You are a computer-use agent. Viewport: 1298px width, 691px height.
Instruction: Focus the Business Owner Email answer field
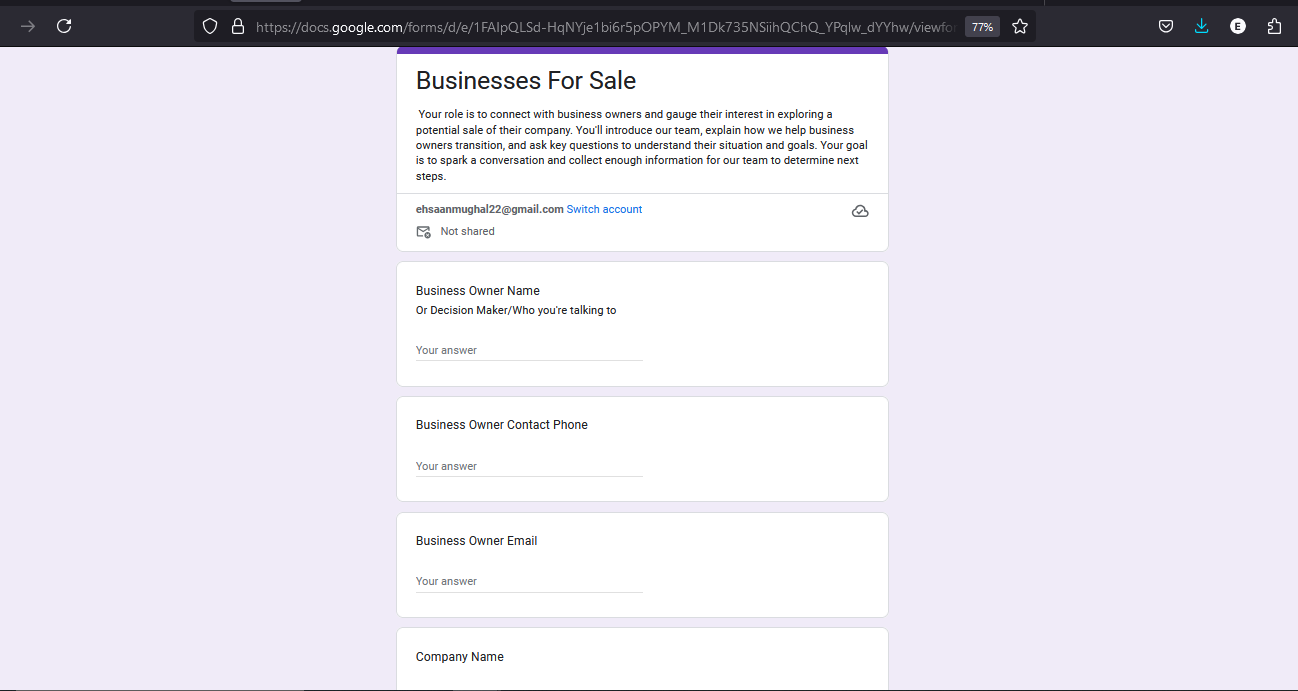[x=528, y=582]
